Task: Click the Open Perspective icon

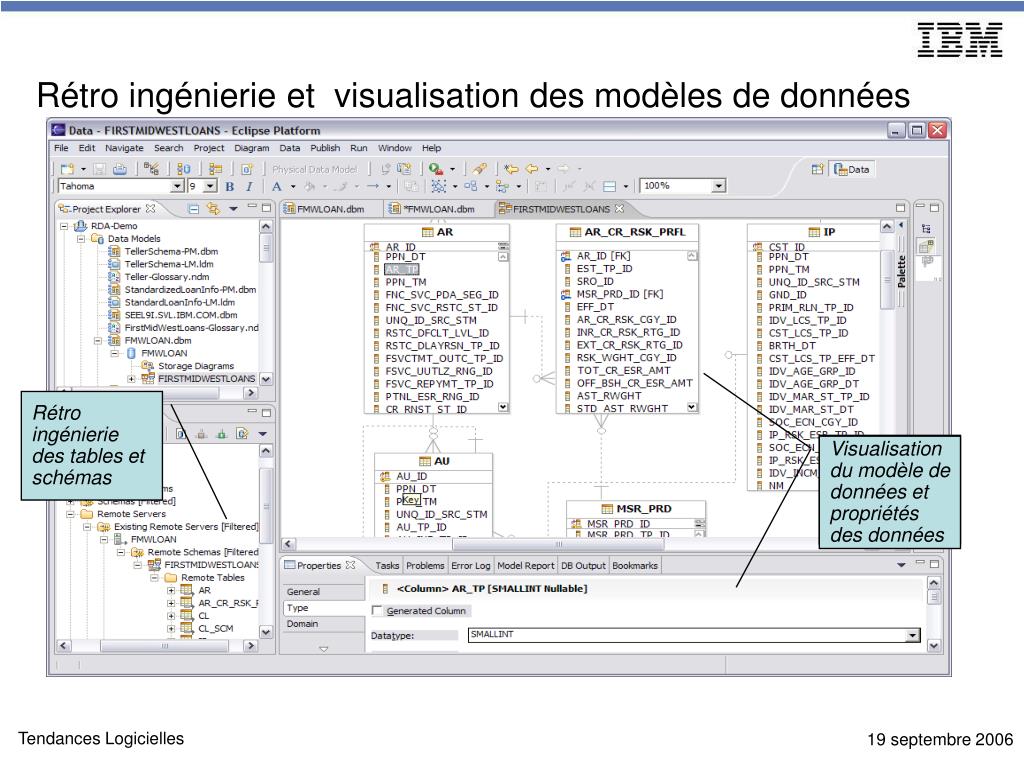Action: (x=817, y=169)
